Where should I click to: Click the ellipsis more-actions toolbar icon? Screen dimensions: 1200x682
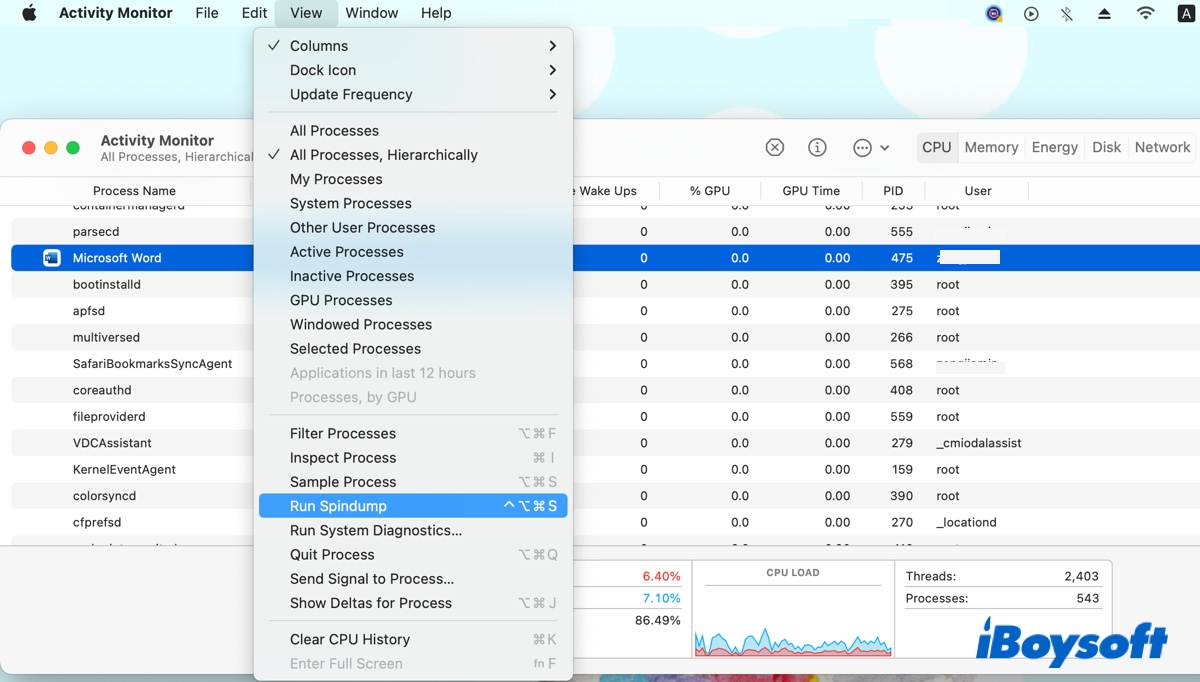pyautogui.click(x=863, y=147)
